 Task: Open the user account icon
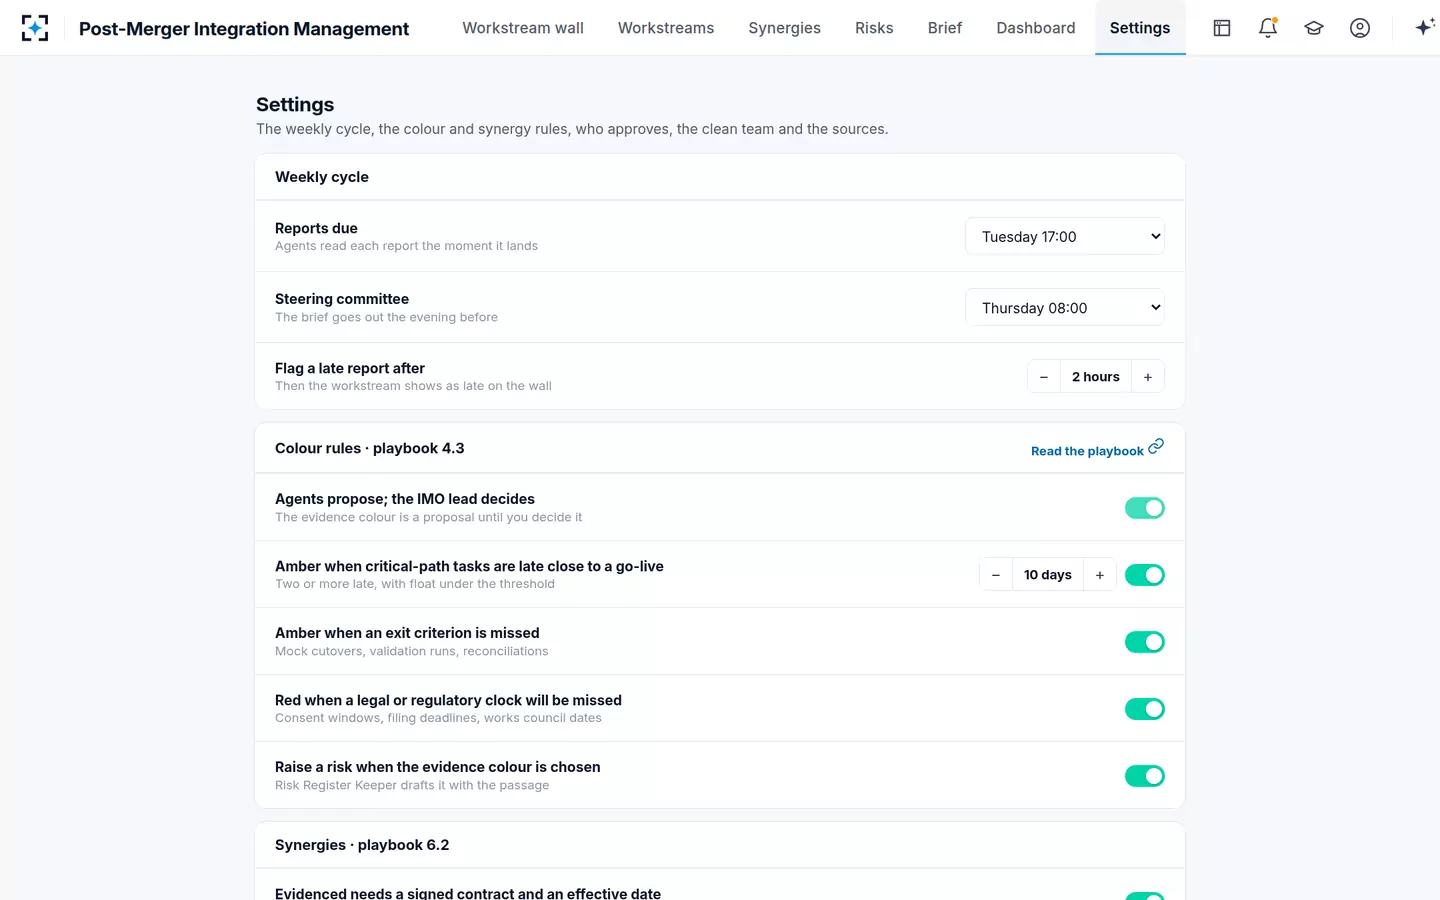(x=1360, y=28)
